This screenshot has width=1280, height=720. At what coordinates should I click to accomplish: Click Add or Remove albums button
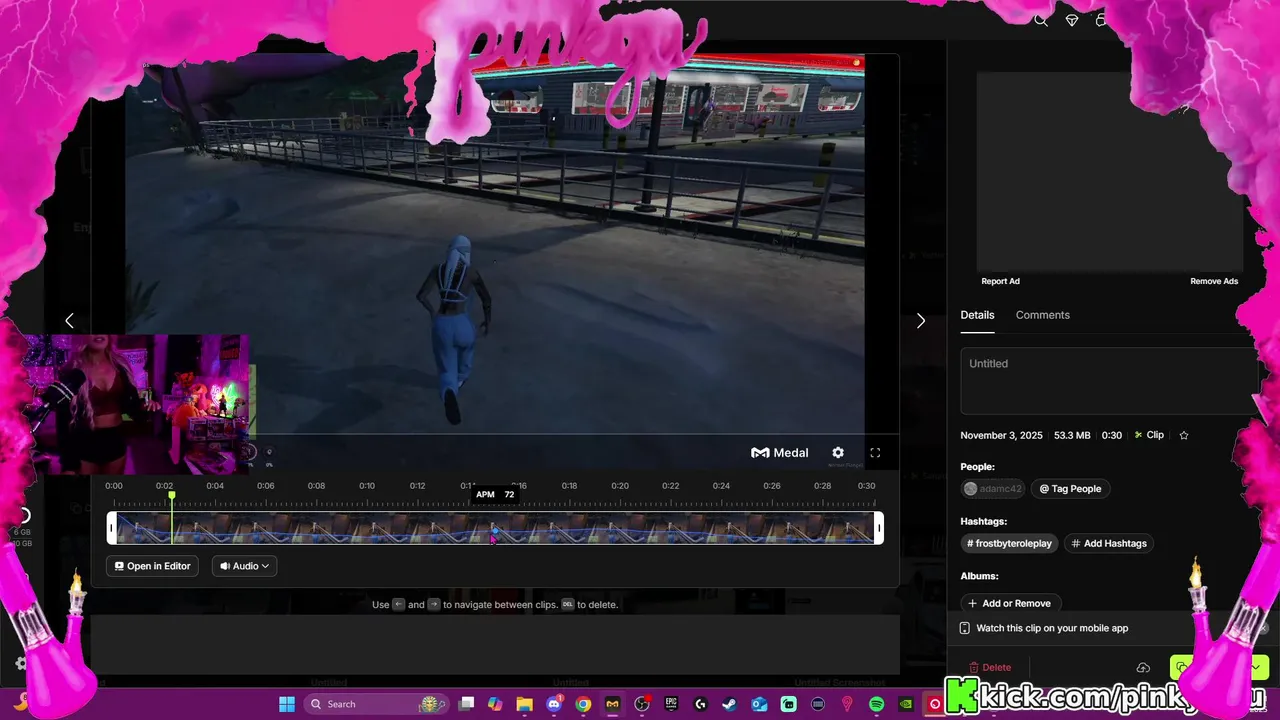point(1009,603)
